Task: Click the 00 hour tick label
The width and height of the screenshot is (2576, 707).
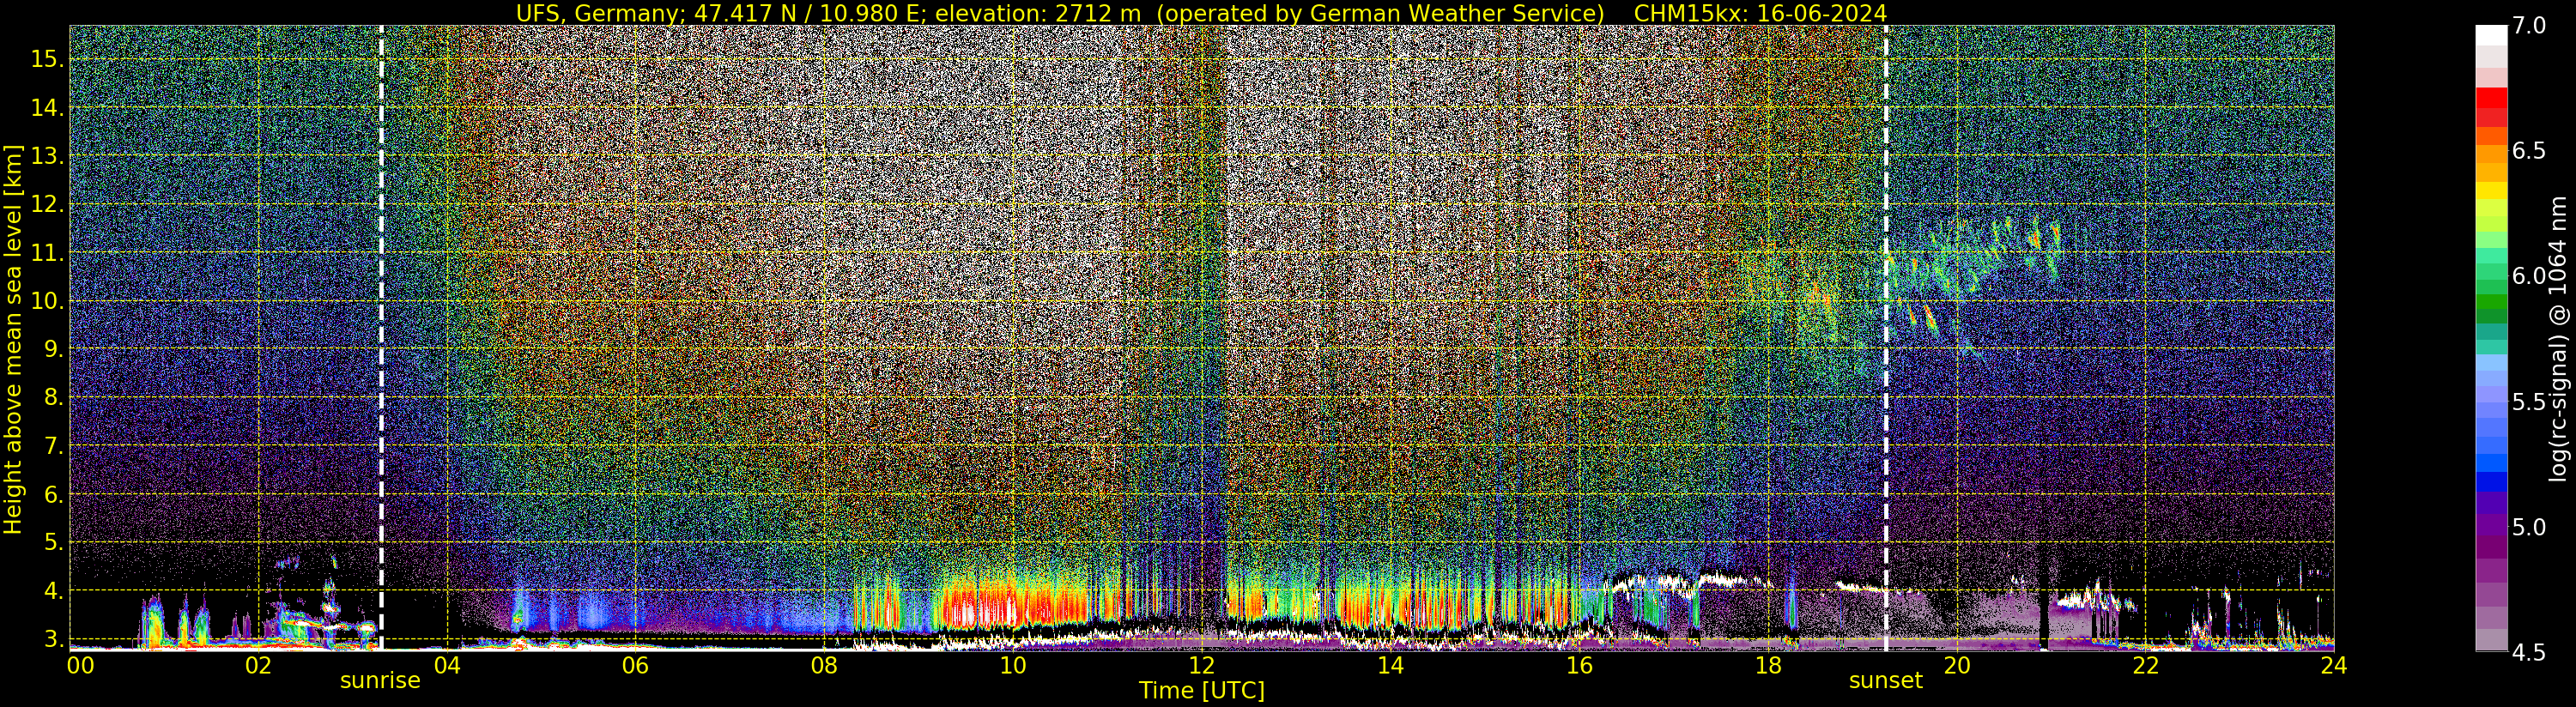Action: (x=80, y=666)
